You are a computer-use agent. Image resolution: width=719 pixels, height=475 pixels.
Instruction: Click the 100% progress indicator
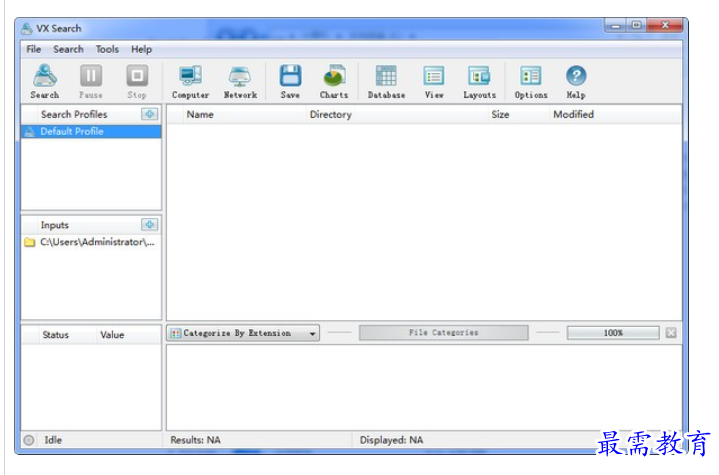pos(613,333)
